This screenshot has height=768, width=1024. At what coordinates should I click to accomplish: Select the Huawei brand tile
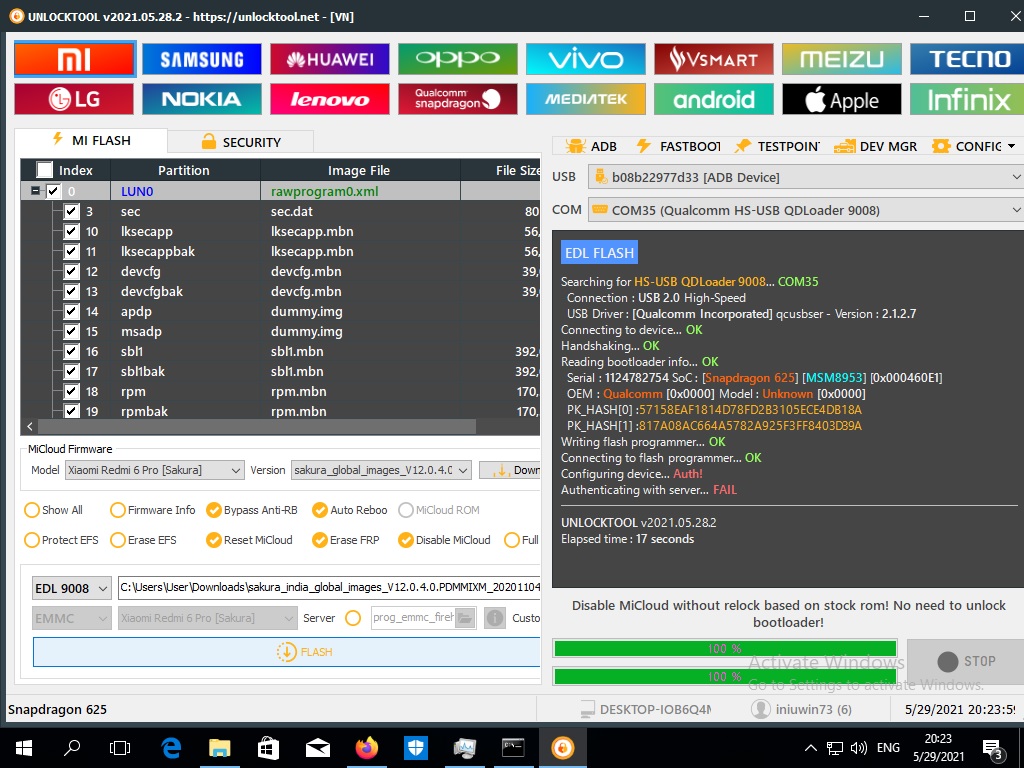tap(330, 59)
